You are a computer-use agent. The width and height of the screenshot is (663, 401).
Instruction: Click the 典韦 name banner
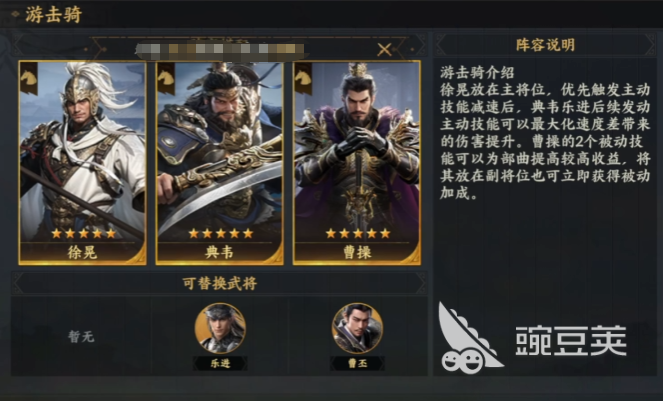point(219,253)
